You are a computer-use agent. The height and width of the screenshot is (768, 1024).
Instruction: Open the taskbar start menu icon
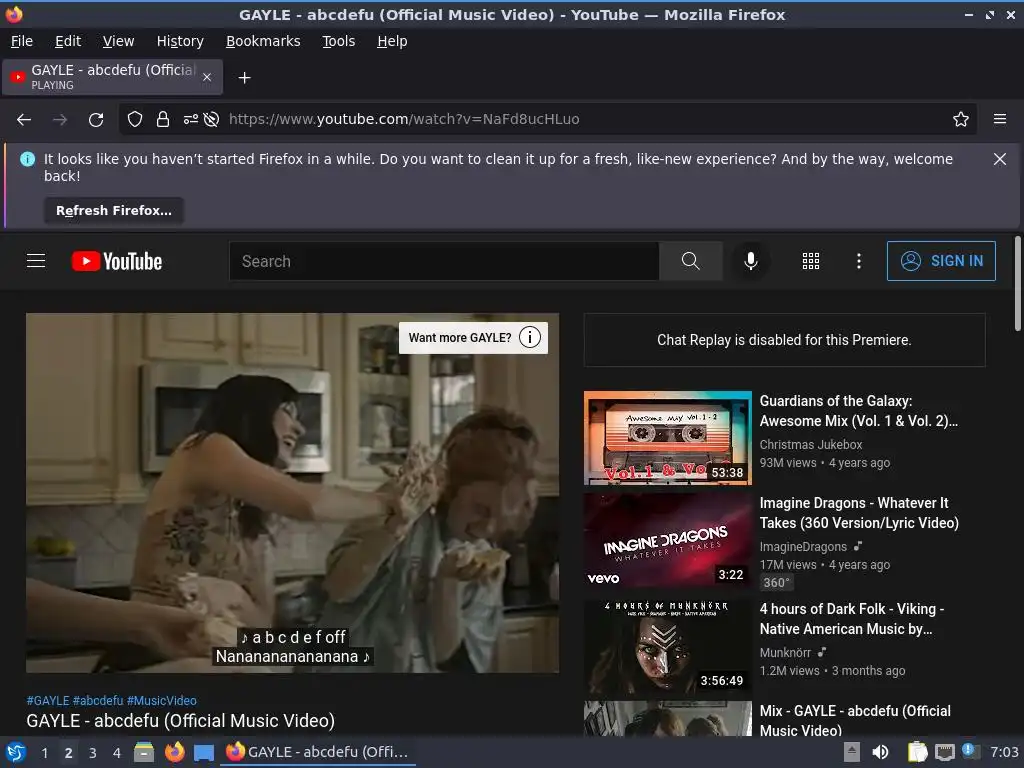16,752
